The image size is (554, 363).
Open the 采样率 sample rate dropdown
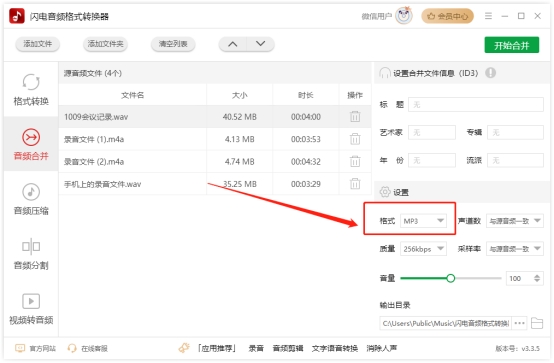point(515,249)
